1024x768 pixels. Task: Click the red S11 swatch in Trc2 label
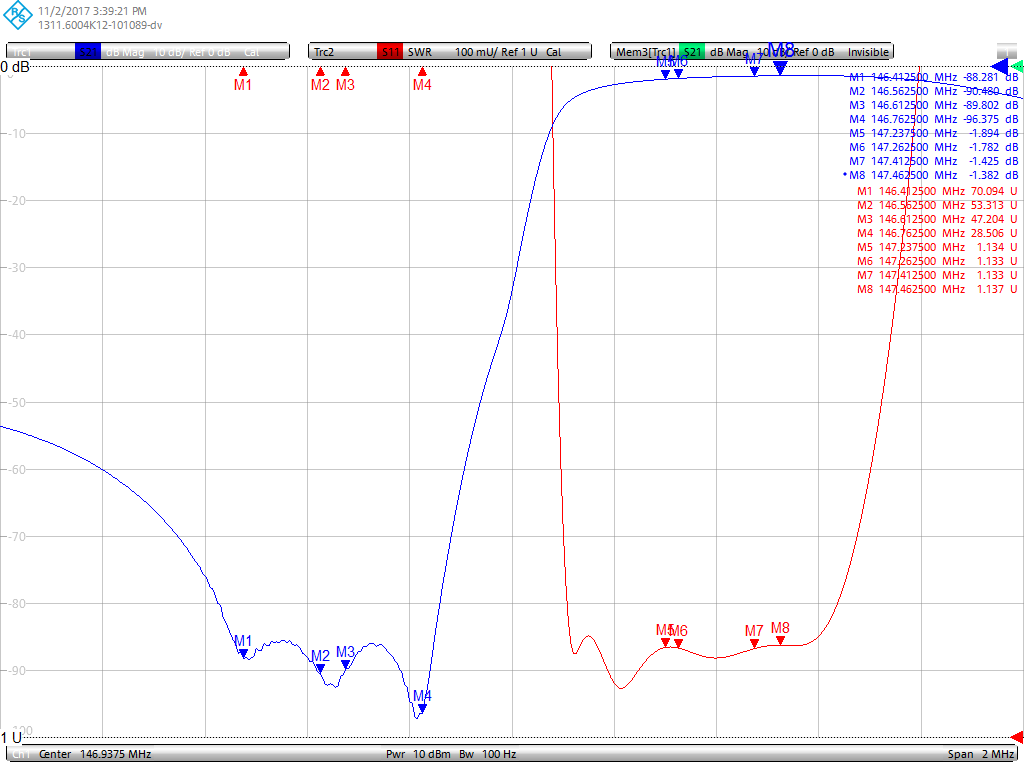390,52
